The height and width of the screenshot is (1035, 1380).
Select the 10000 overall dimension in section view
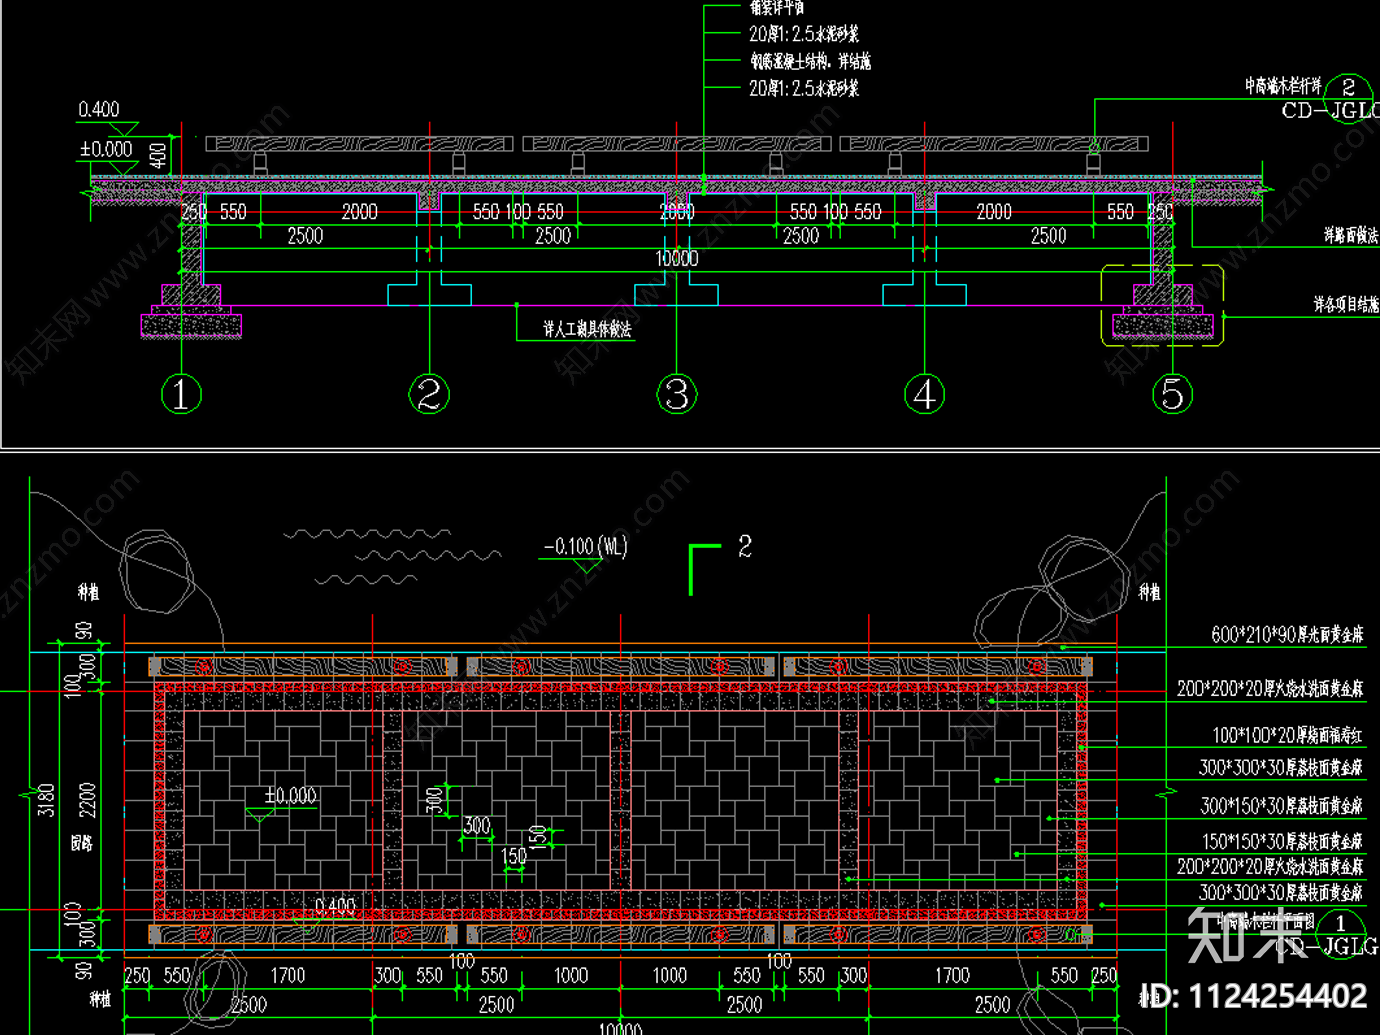click(677, 258)
